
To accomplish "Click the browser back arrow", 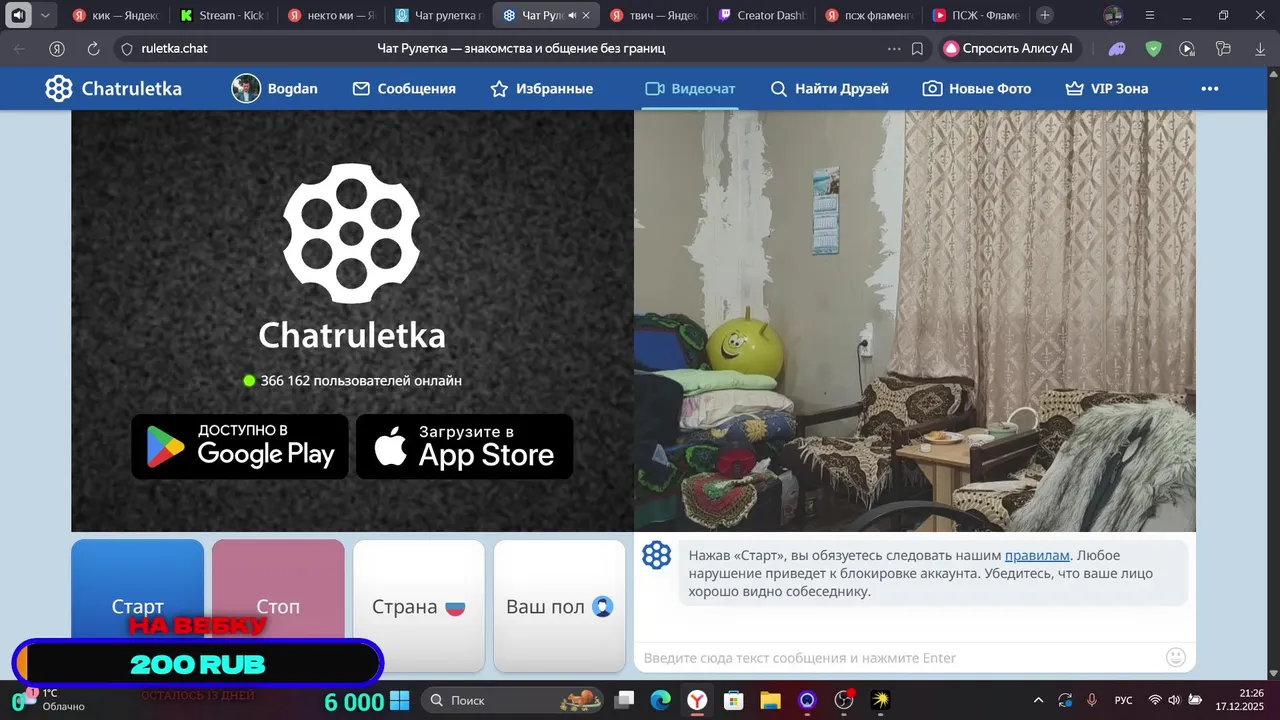I will 20,48.
